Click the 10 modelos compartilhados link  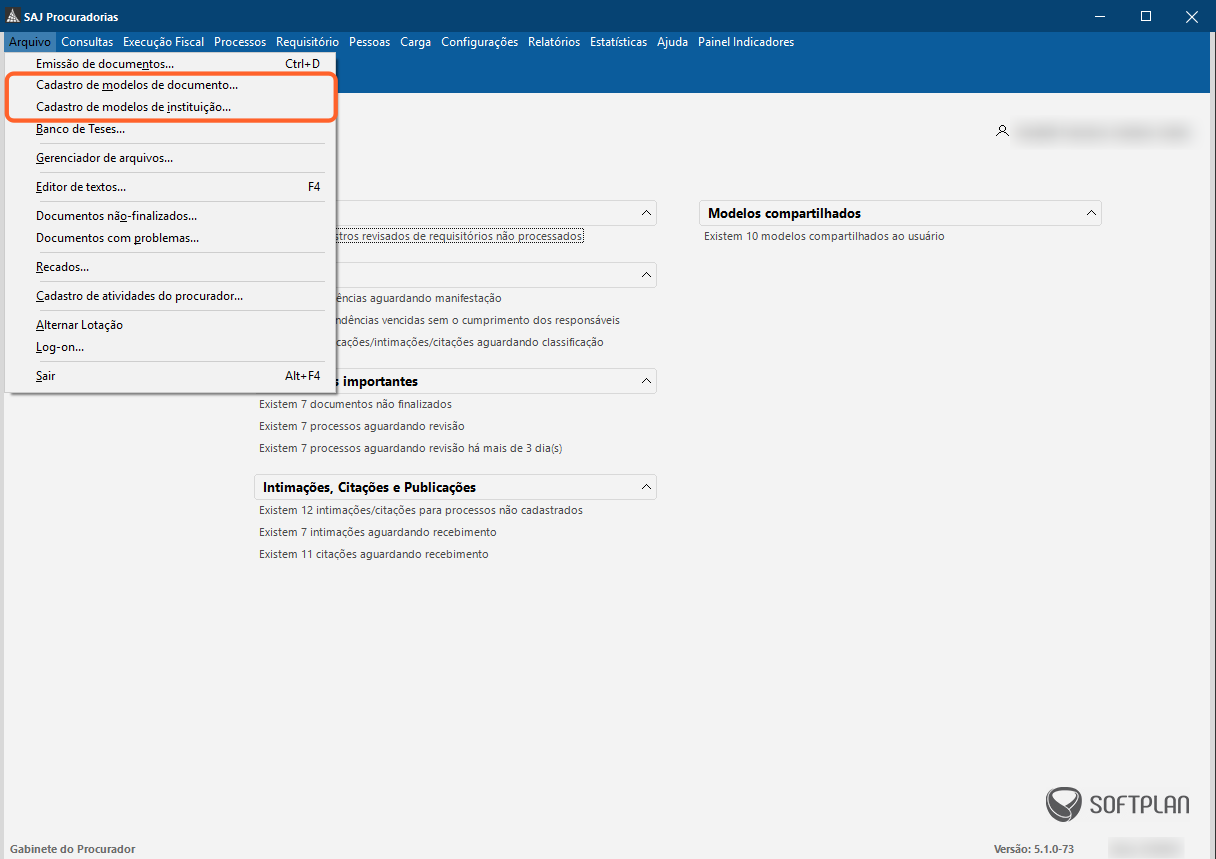coord(824,236)
